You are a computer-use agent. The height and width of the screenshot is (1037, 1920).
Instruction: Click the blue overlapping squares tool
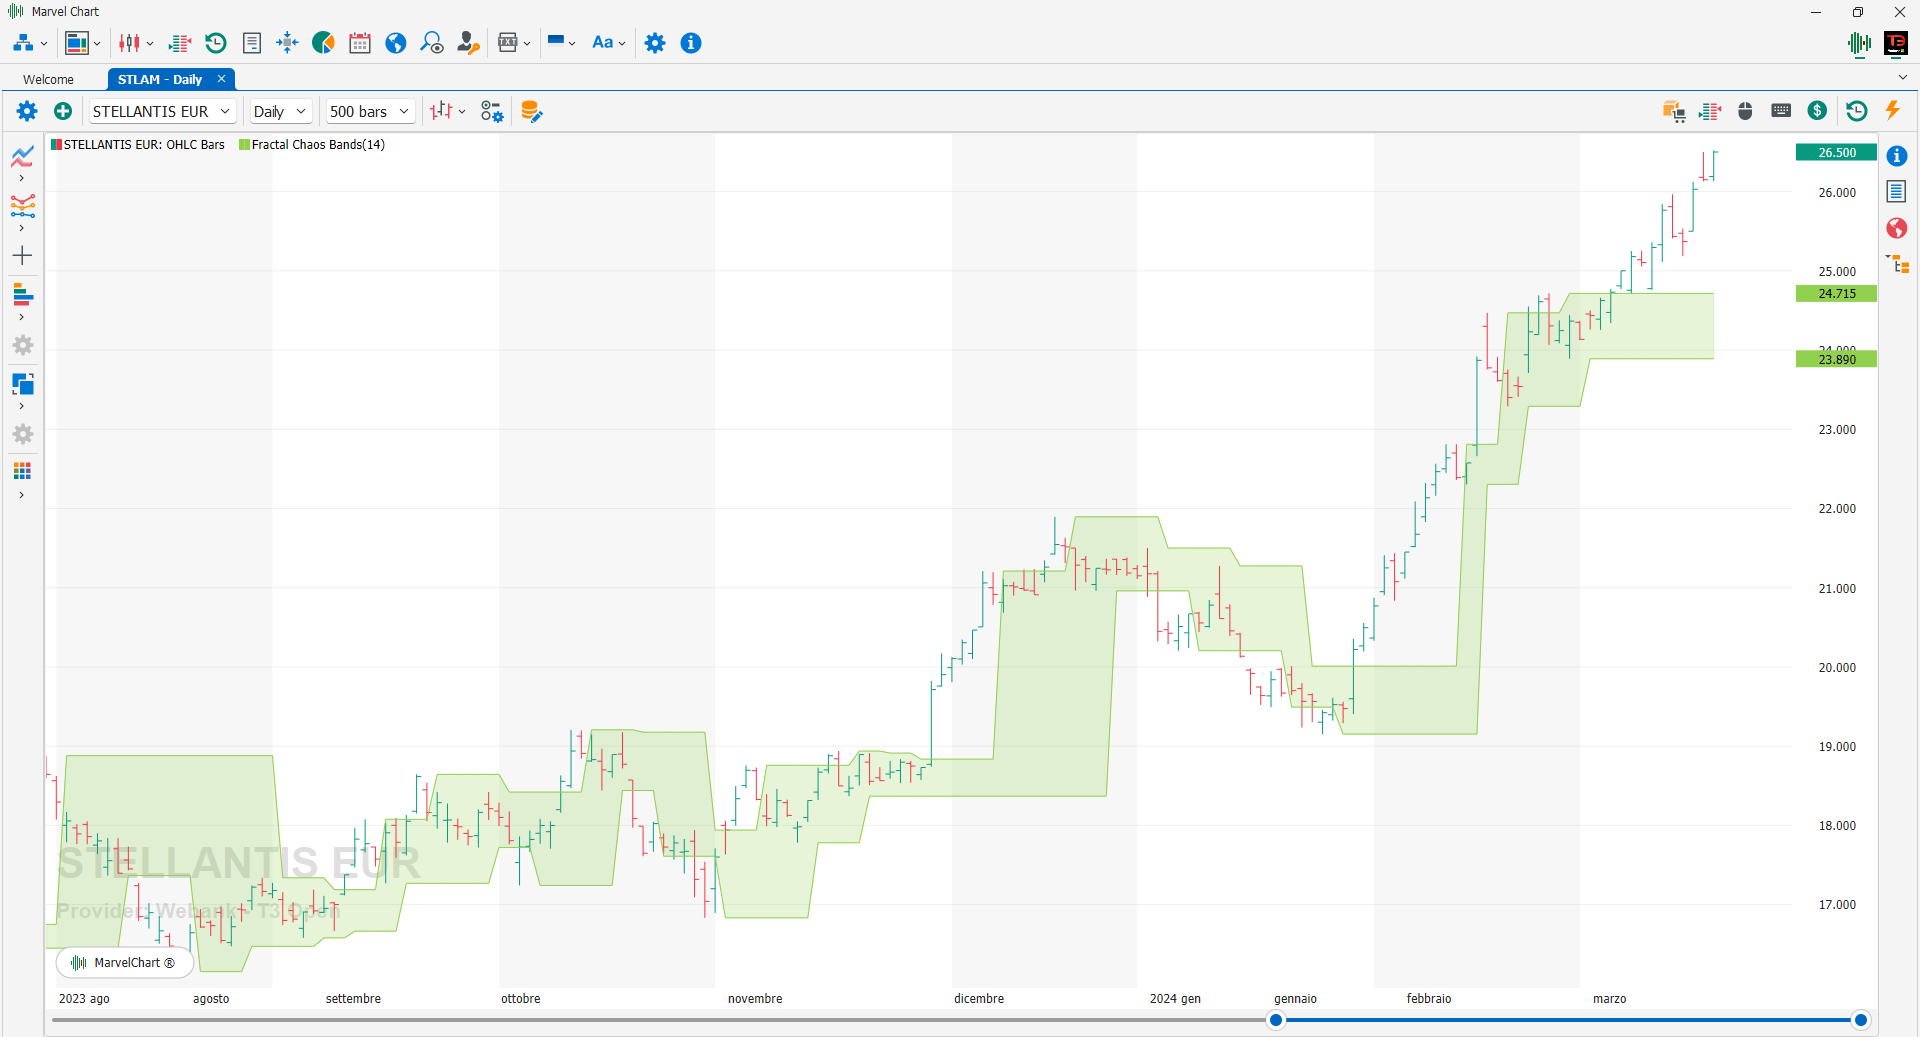click(x=22, y=384)
